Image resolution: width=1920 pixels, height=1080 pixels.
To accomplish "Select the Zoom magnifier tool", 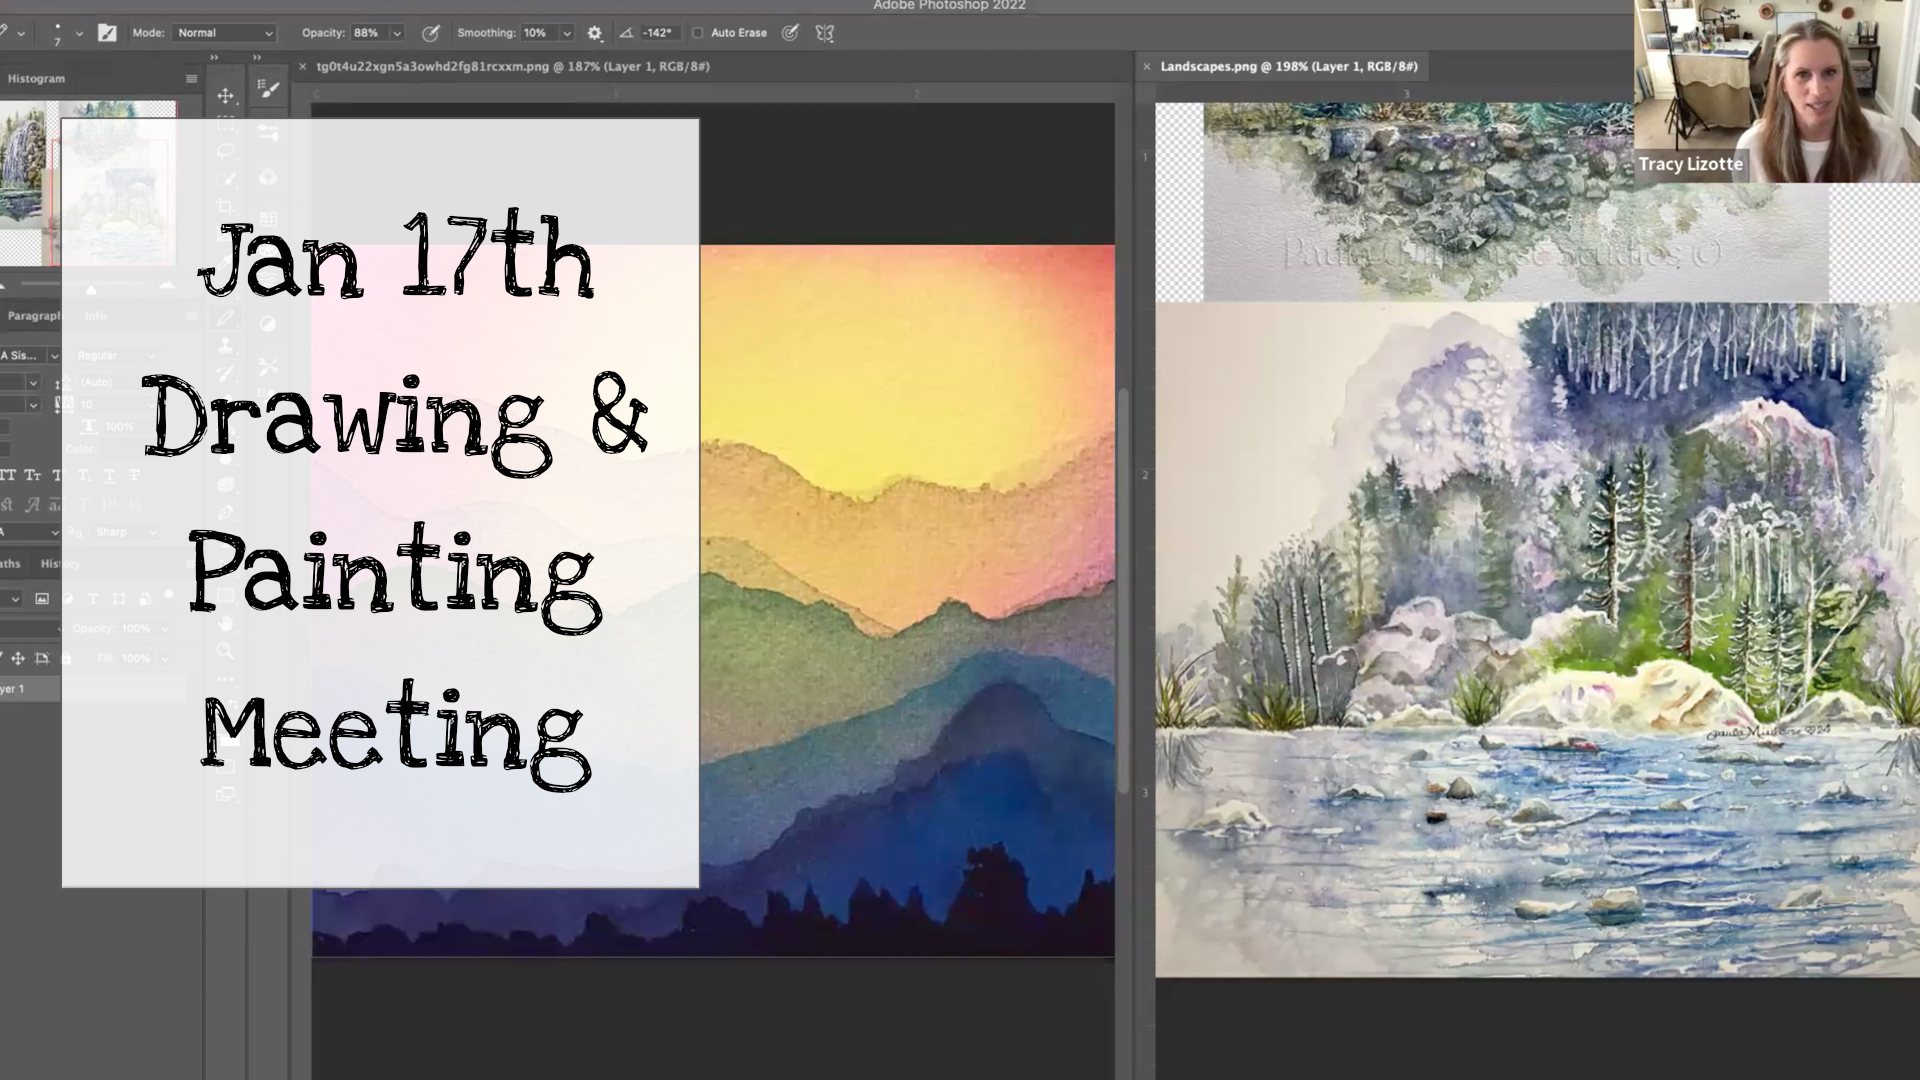I will coord(225,651).
